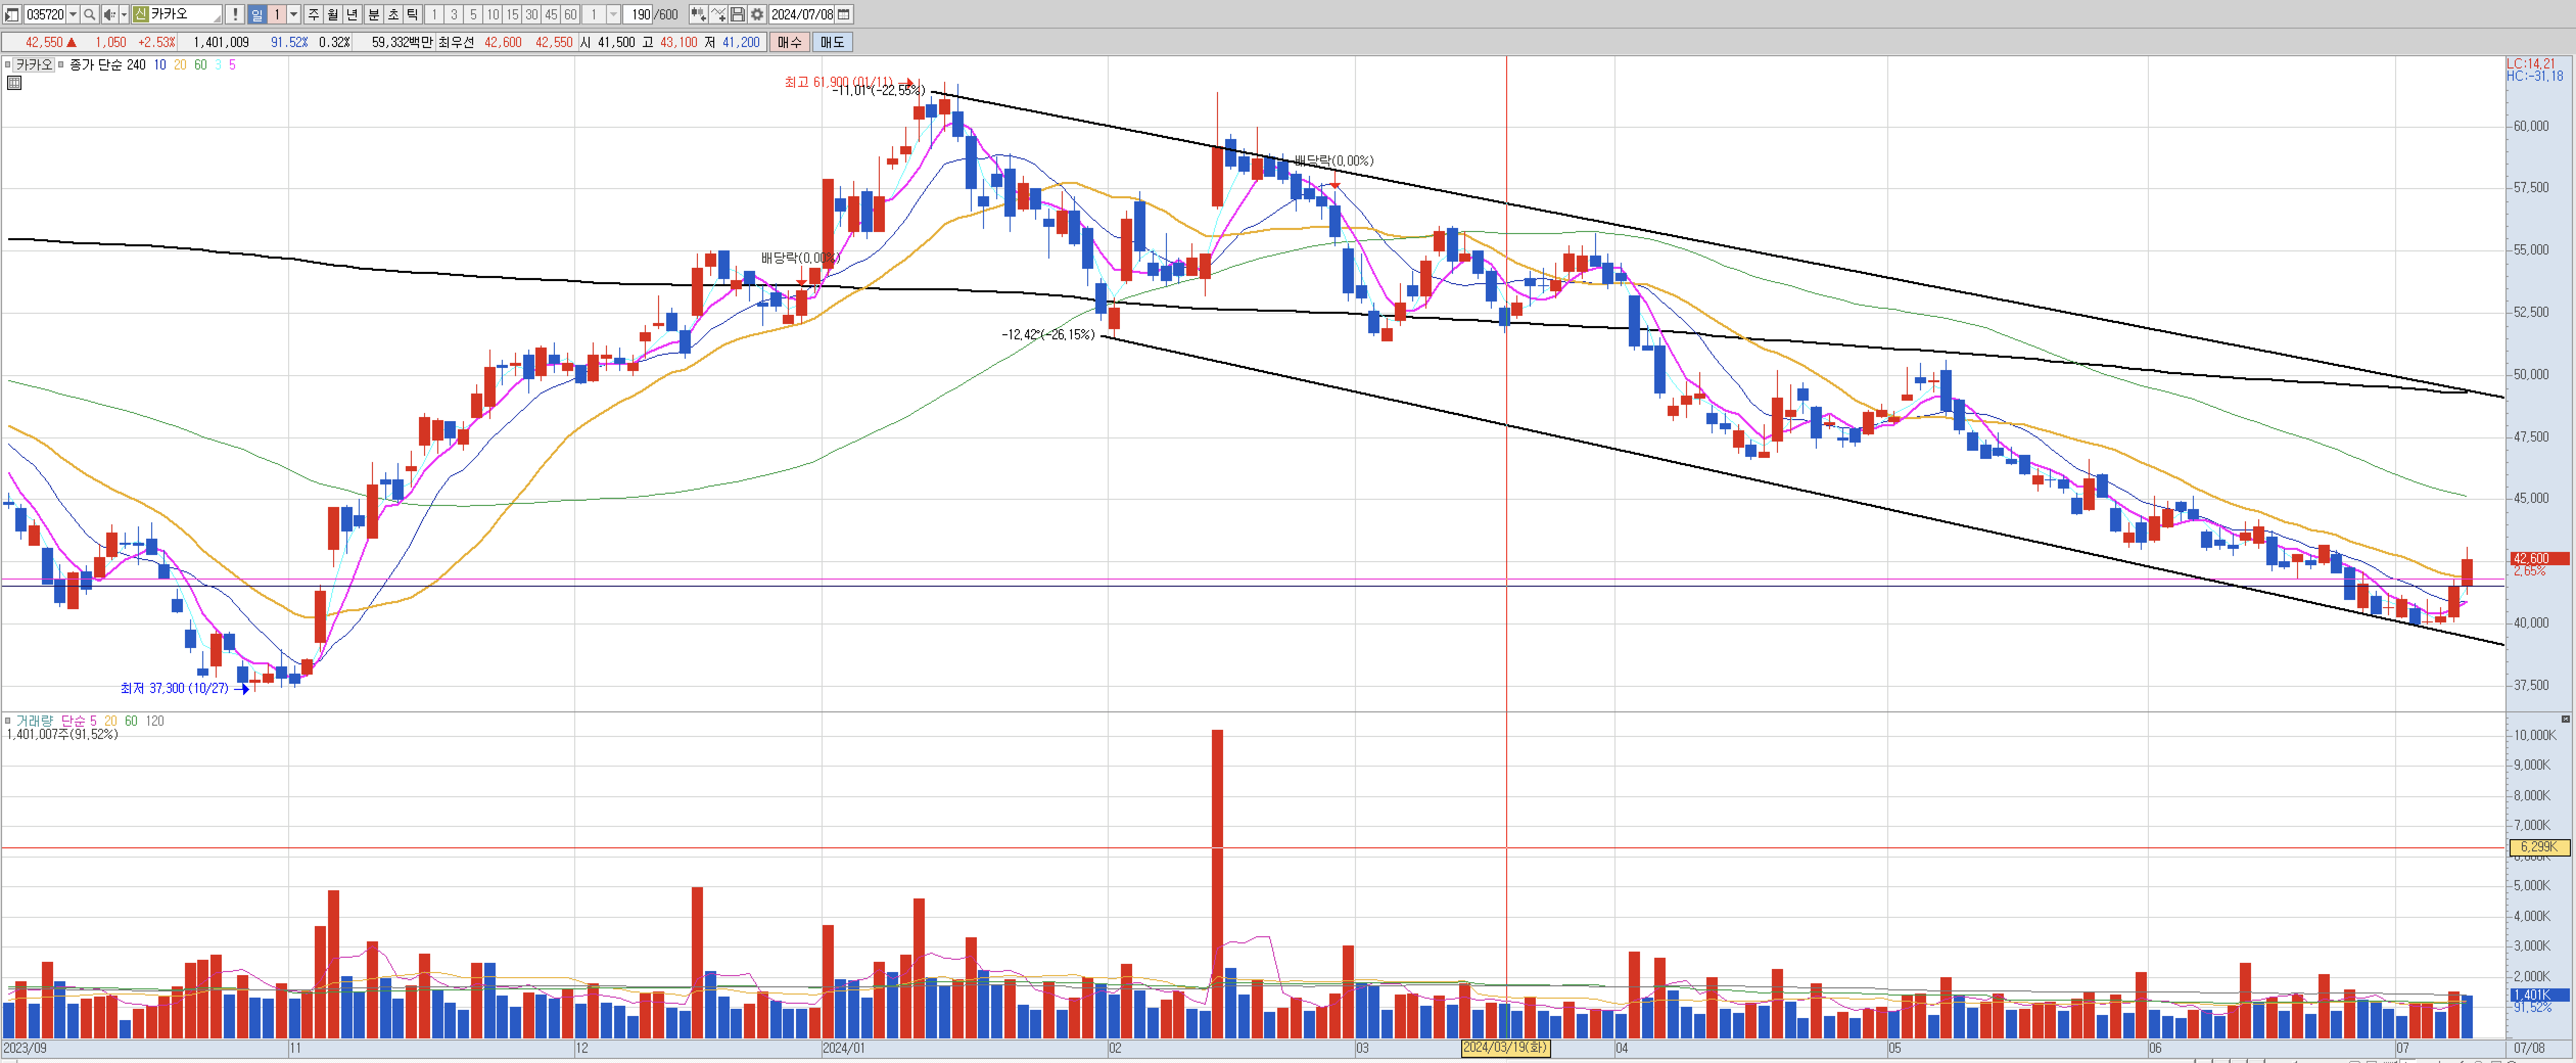Click the add indicator line icon

tap(718, 15)
